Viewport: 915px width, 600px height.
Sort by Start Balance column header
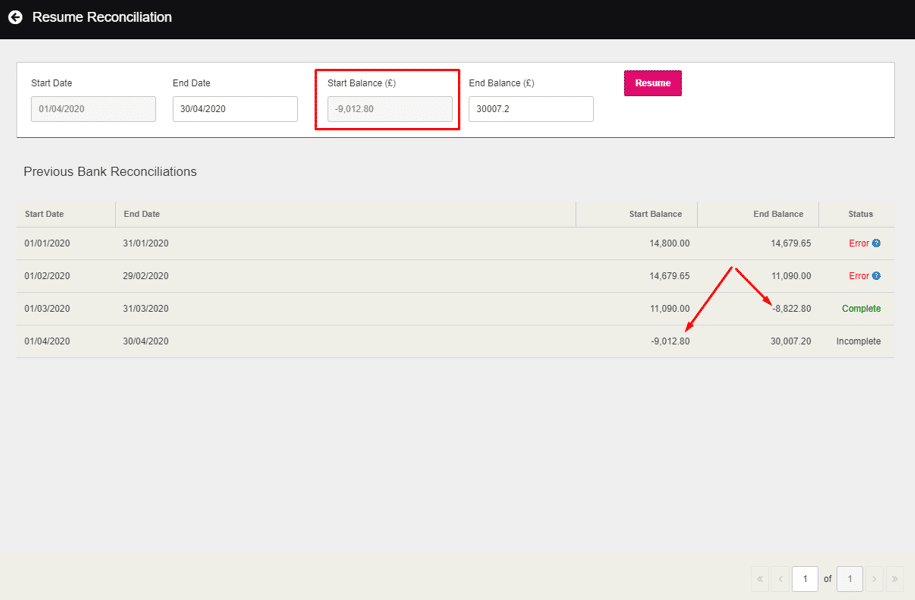click(x=655, y=214)
